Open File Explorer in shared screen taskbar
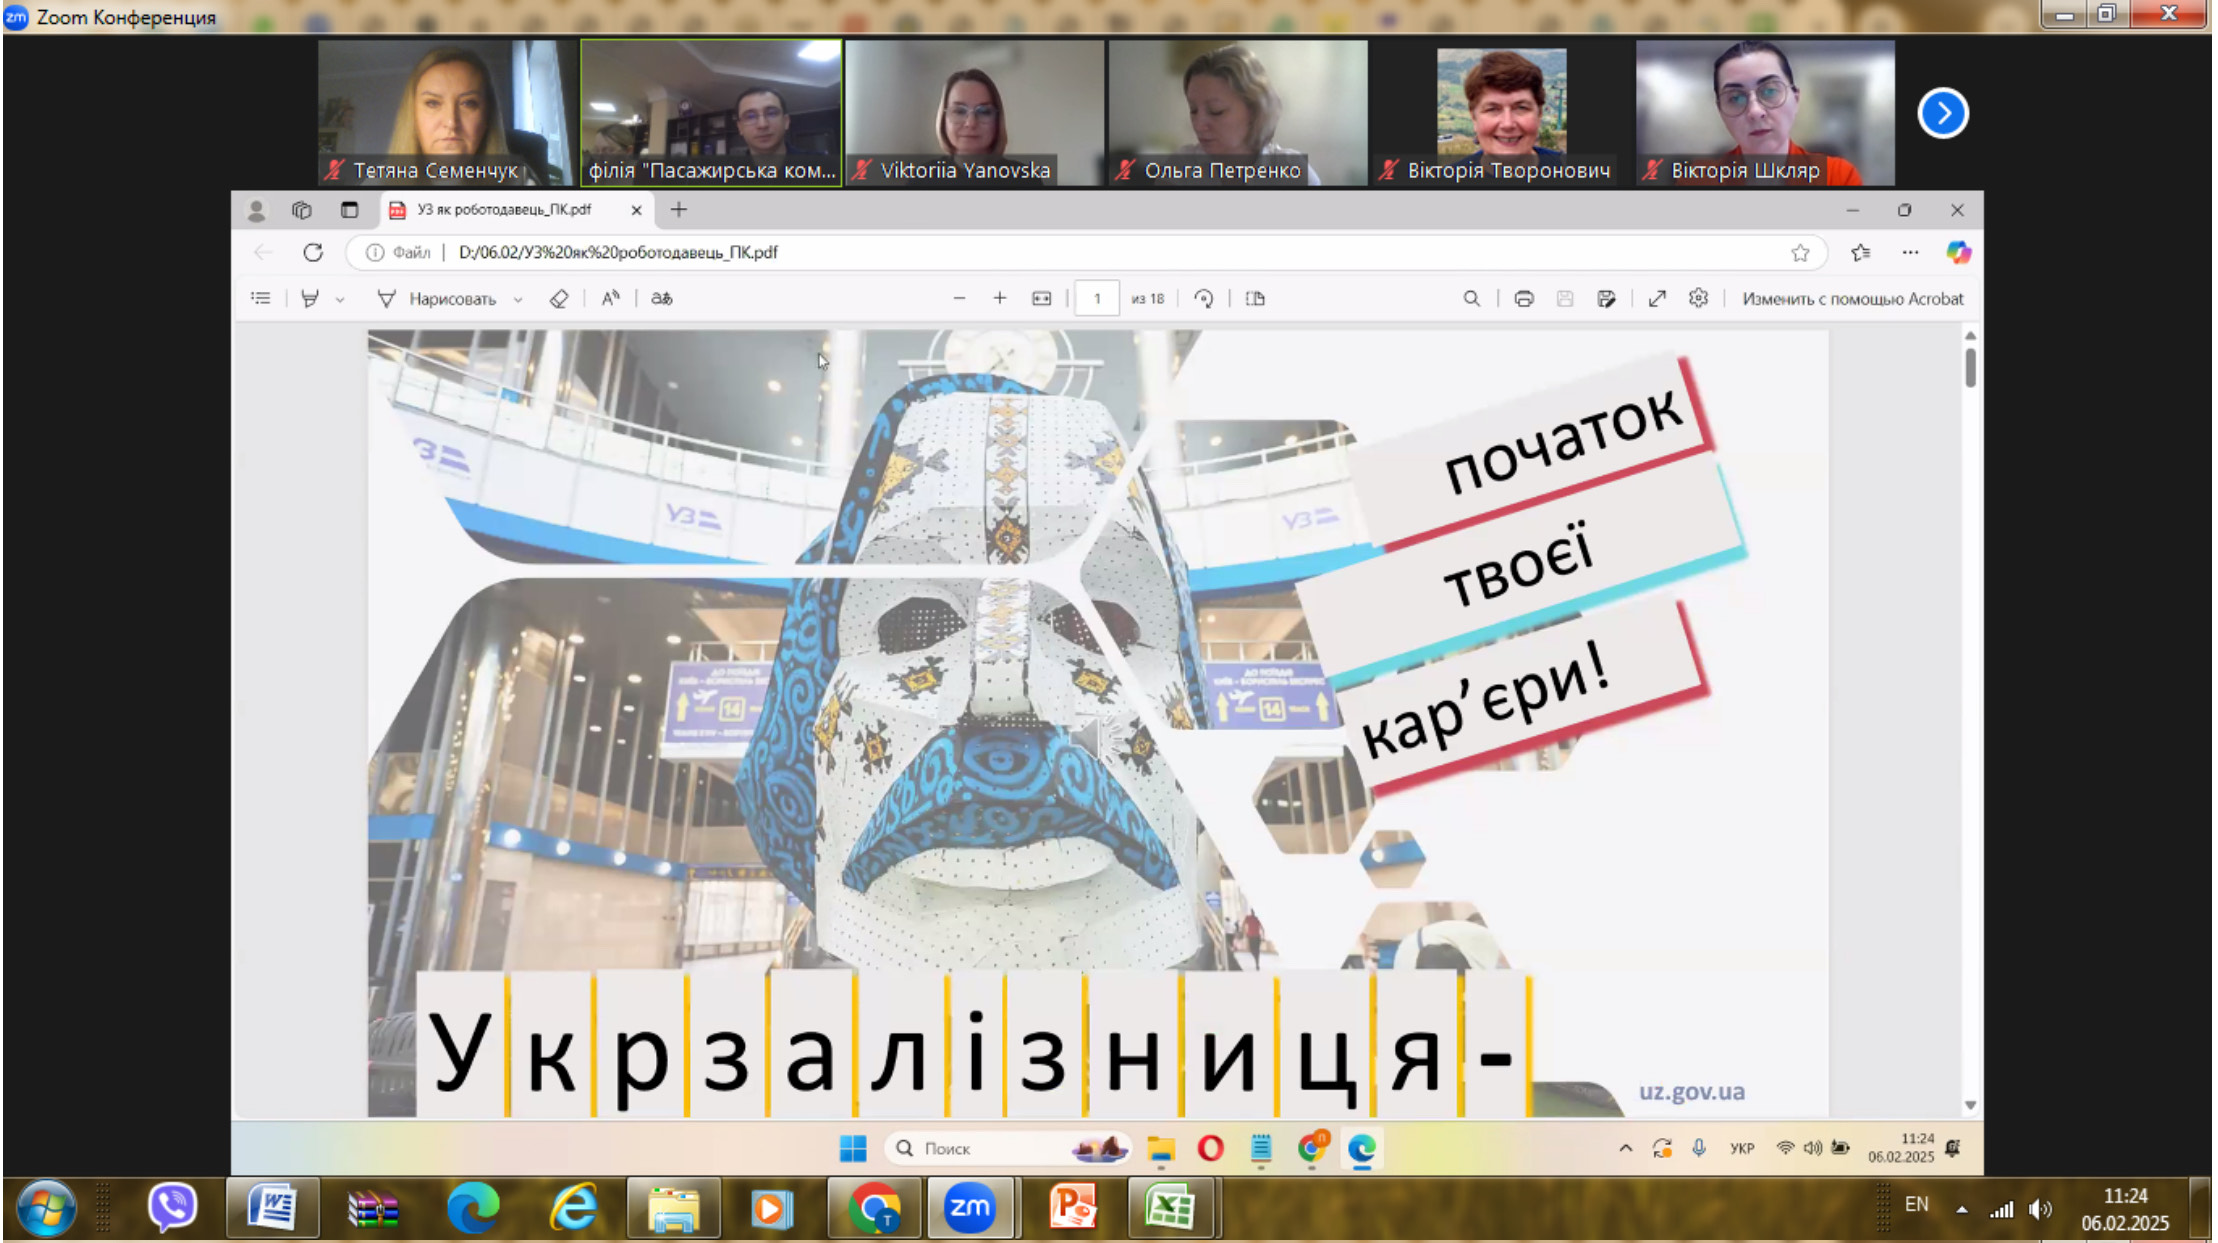This screenshot has width=2218, height=1243. point(1160,1149)
